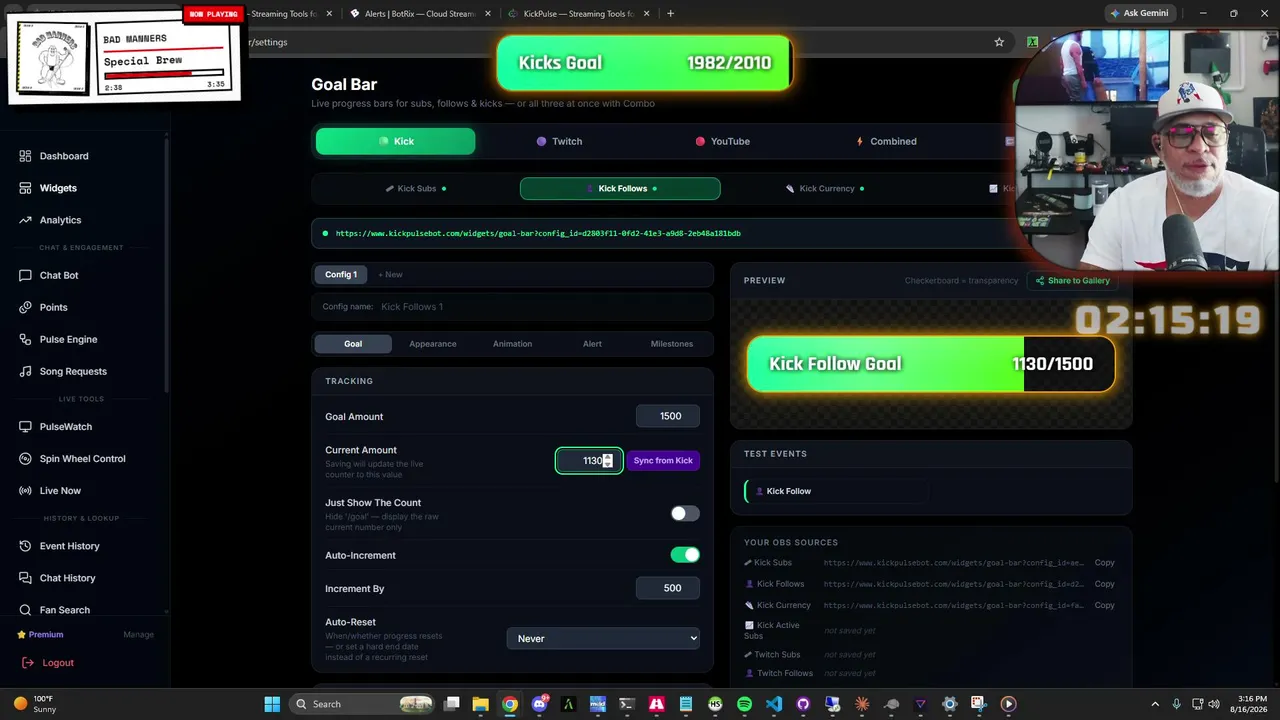Open the PulseWatch monitor icon
Viewport: 1280px width, 720px height.
tap(25, 427)
